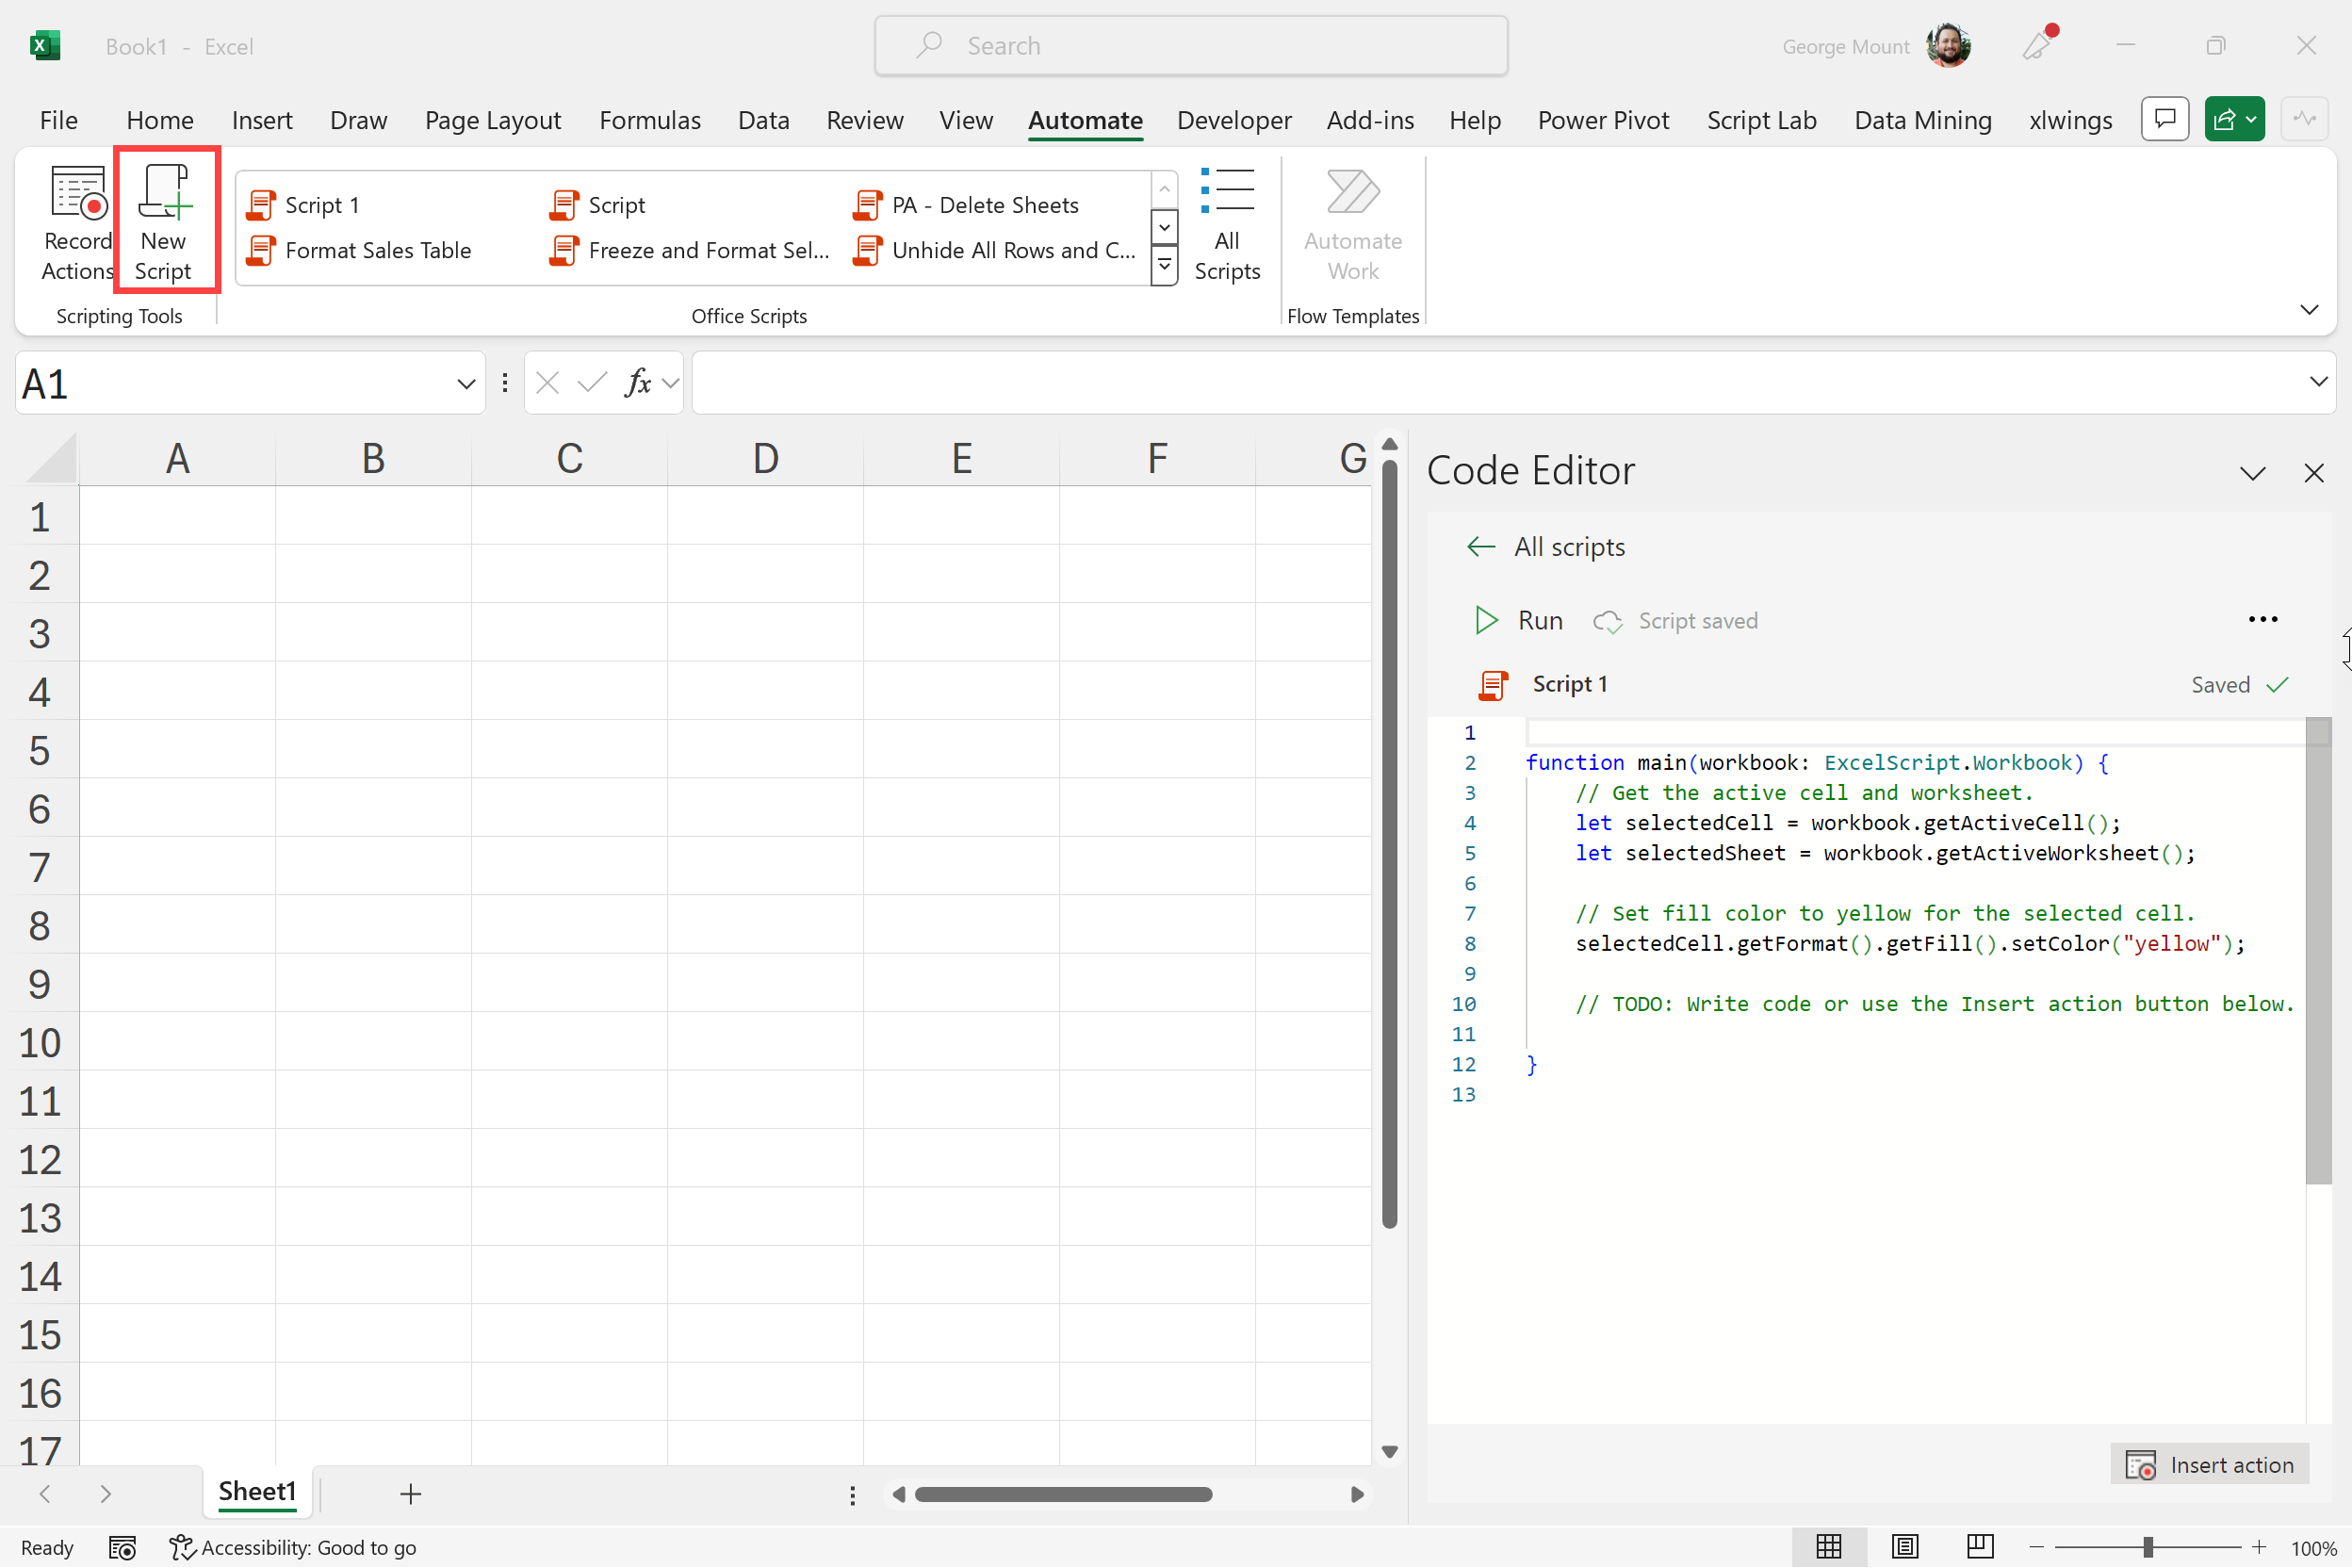2352x1568 pixels.
Task: Switch to Page Layout view
Action: point(1905,1547)
